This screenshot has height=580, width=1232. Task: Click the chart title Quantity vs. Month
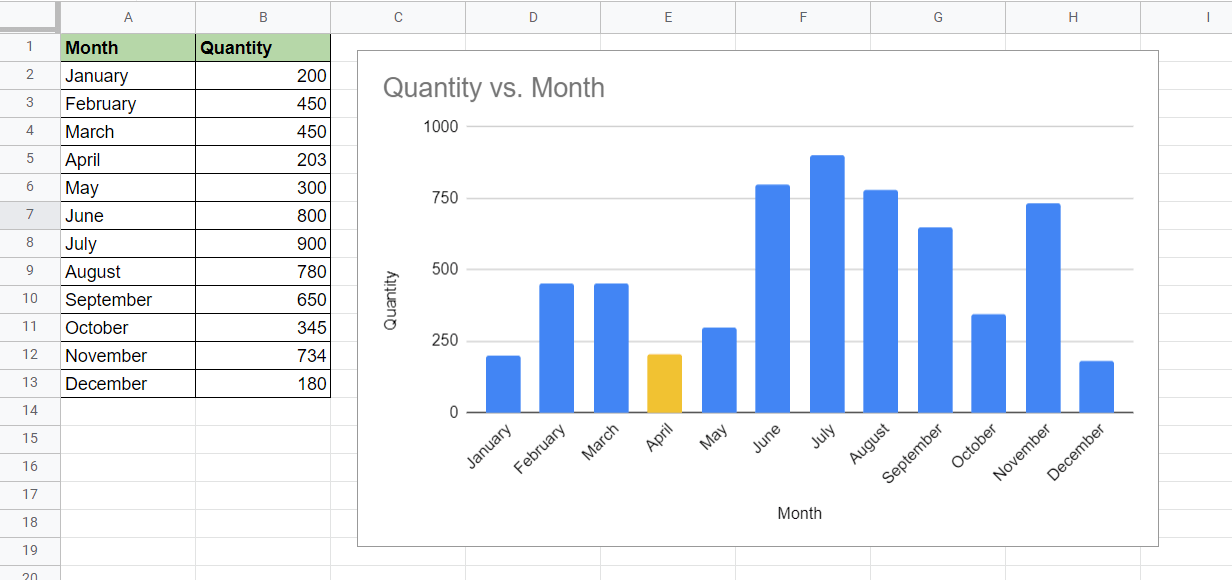[x=494, y=88]
